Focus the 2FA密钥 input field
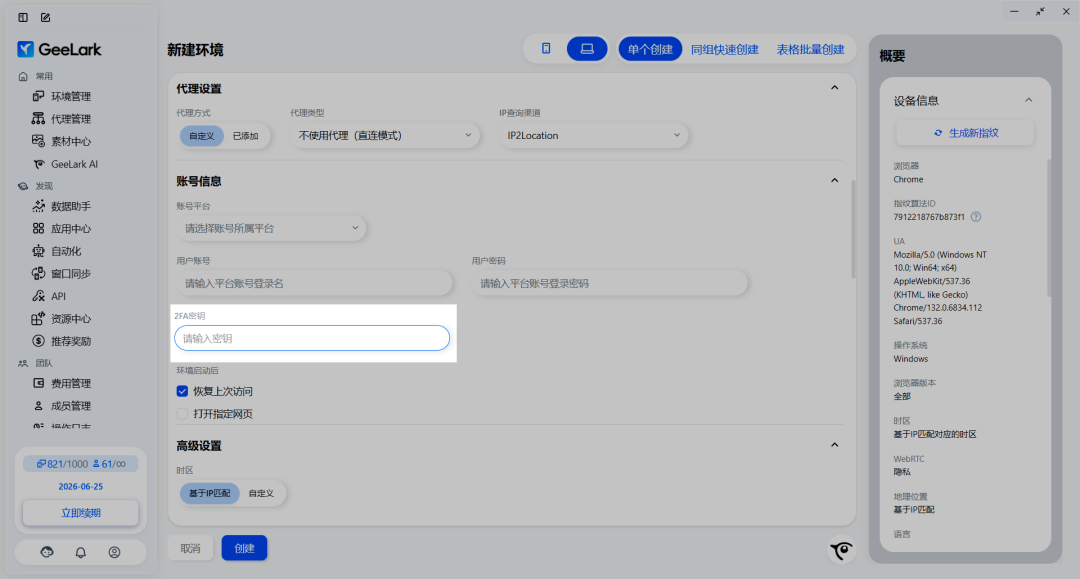 312,338
